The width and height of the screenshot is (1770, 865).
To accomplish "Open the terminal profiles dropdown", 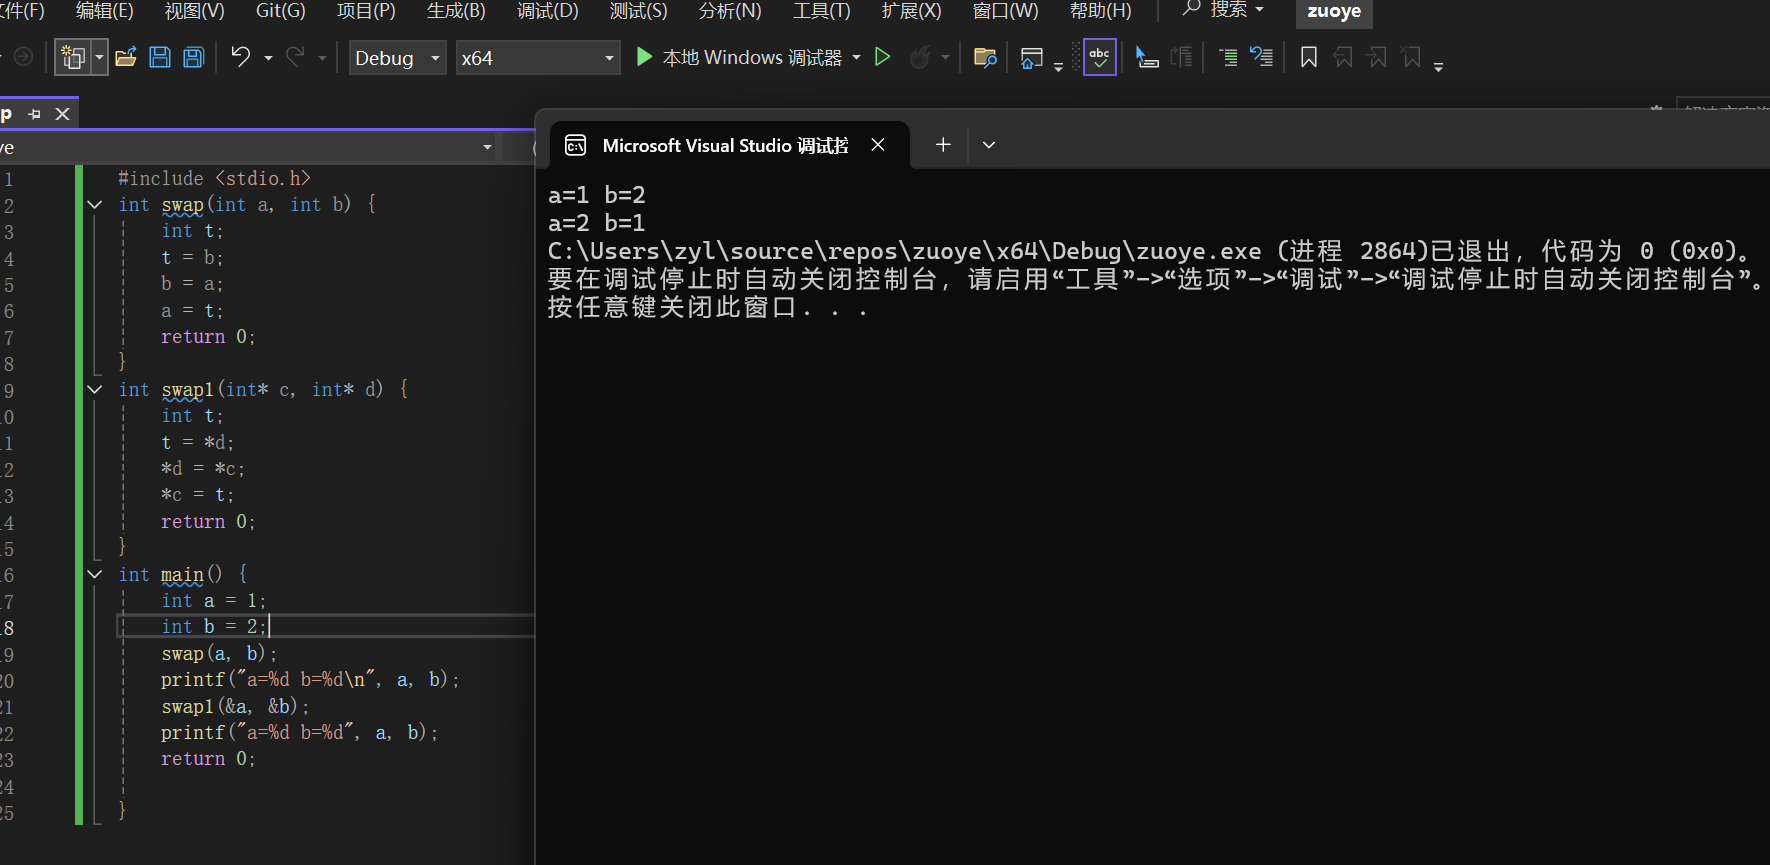I will (989, 145).
